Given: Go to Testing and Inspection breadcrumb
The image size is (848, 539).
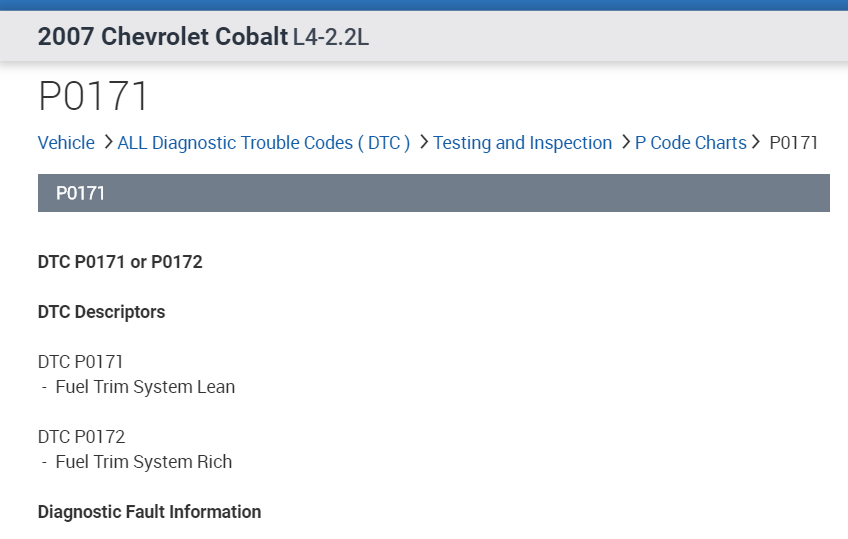Looking at the screenshot, I should coord(522,143).
